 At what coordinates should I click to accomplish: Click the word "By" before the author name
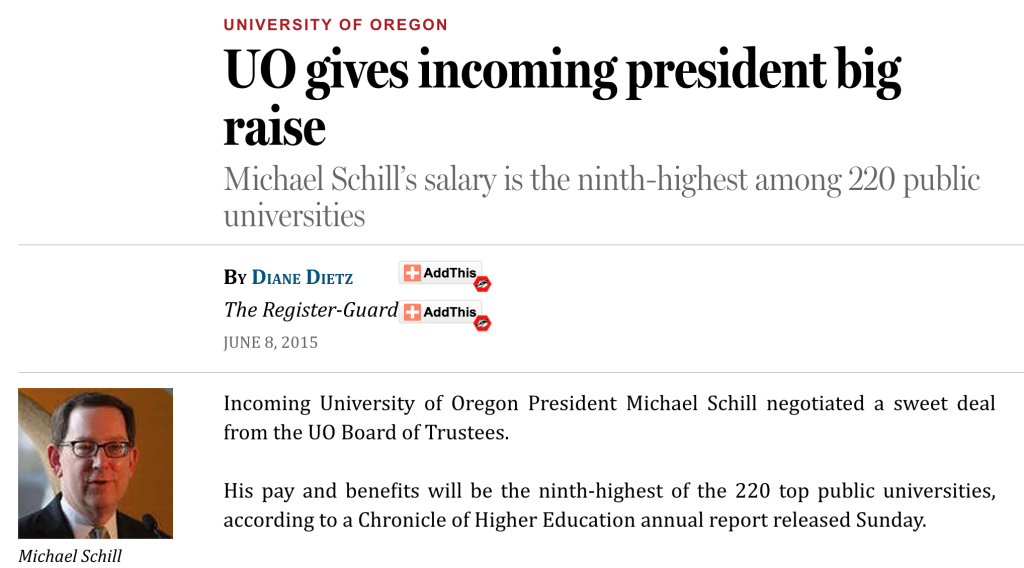coord(234,277)
